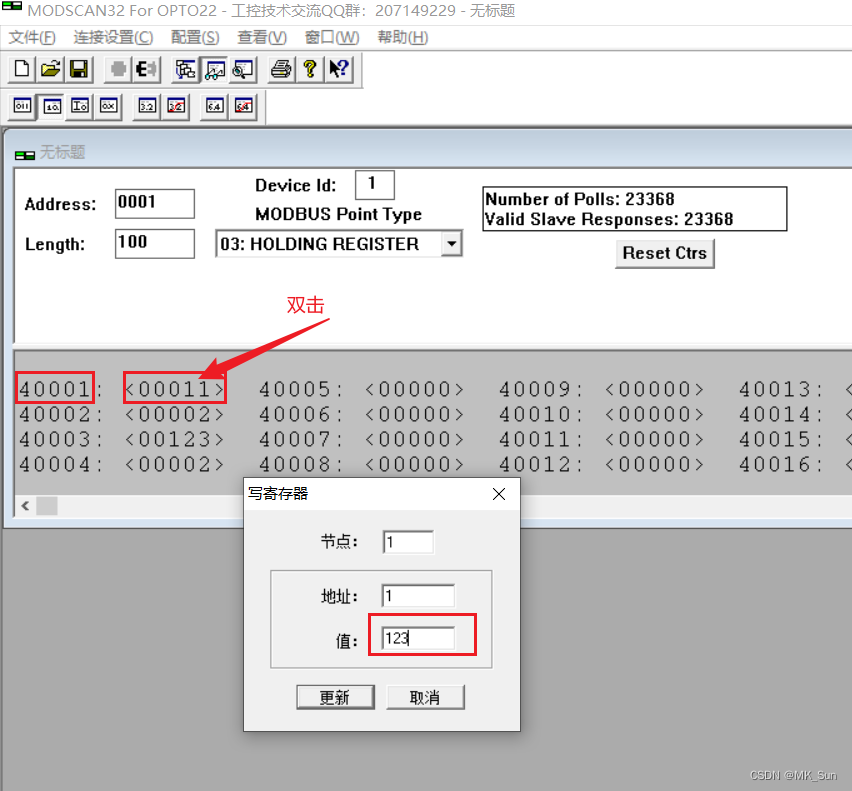Open the 查看(V) menu

[262, 37]
